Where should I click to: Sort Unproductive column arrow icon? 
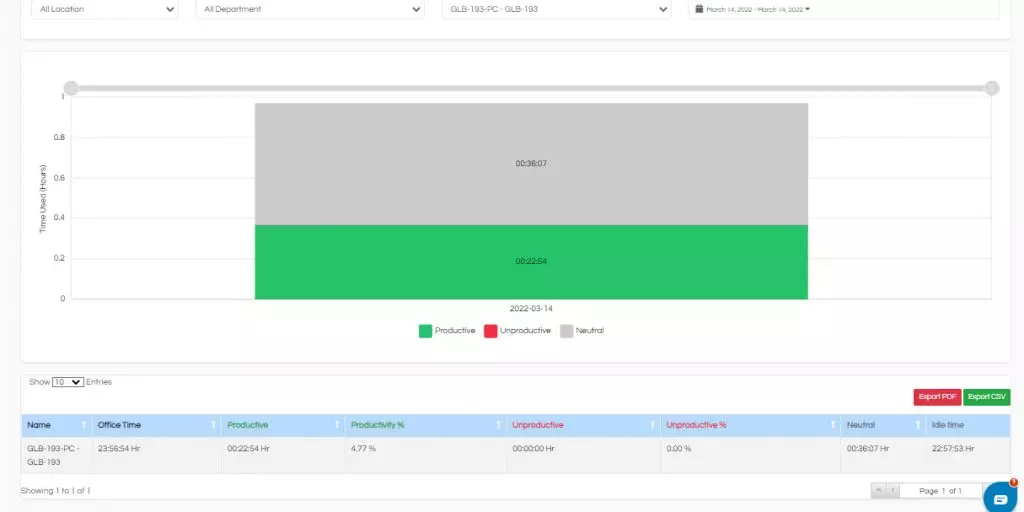click(653, 425)
